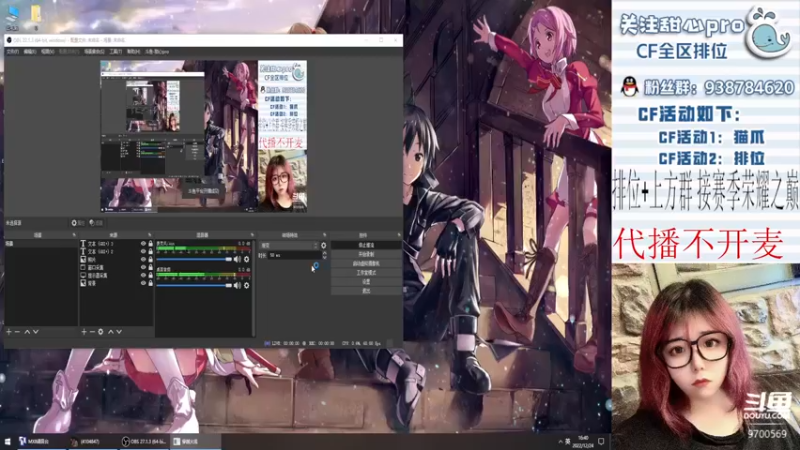Remove selected source with the minus icon
Screen dimensions: 800x450
pos(92,332)
